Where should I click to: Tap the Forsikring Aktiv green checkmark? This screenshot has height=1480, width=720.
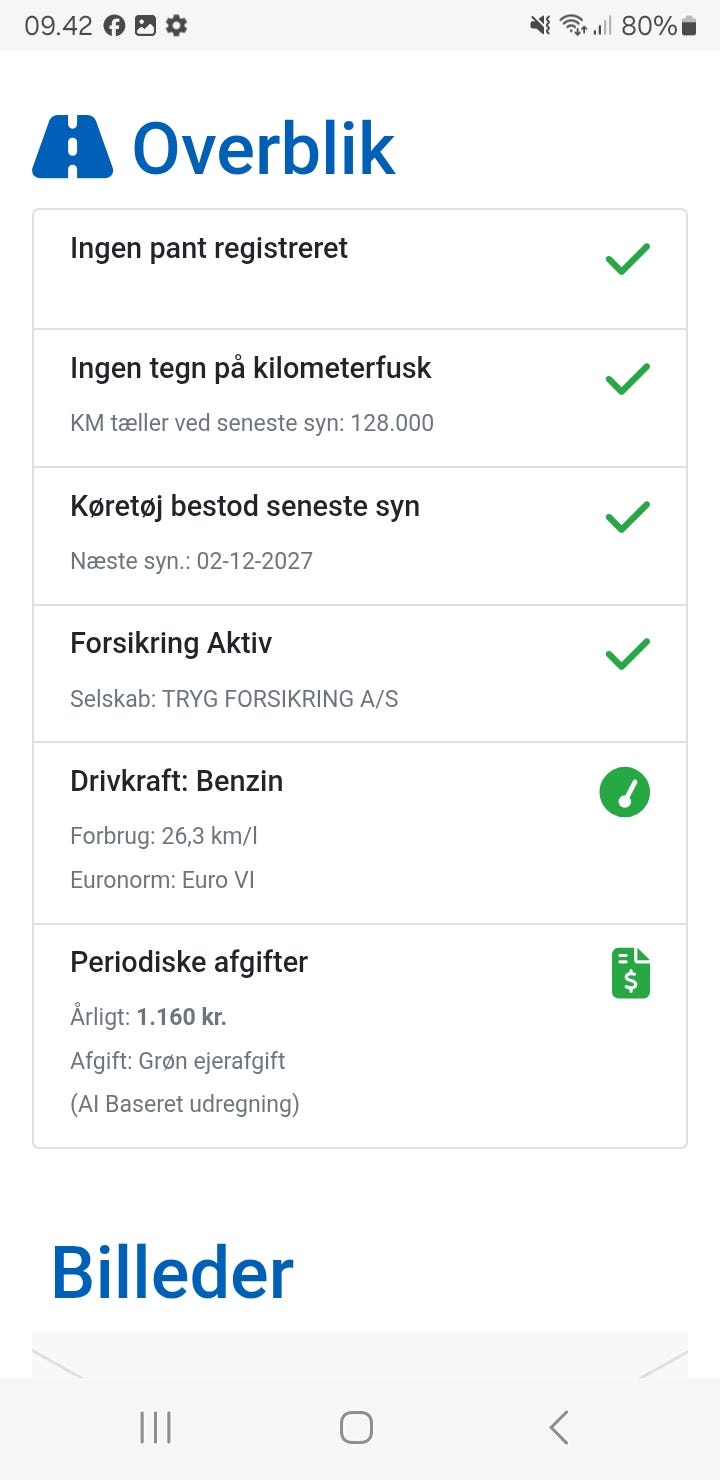coord(627,654)
